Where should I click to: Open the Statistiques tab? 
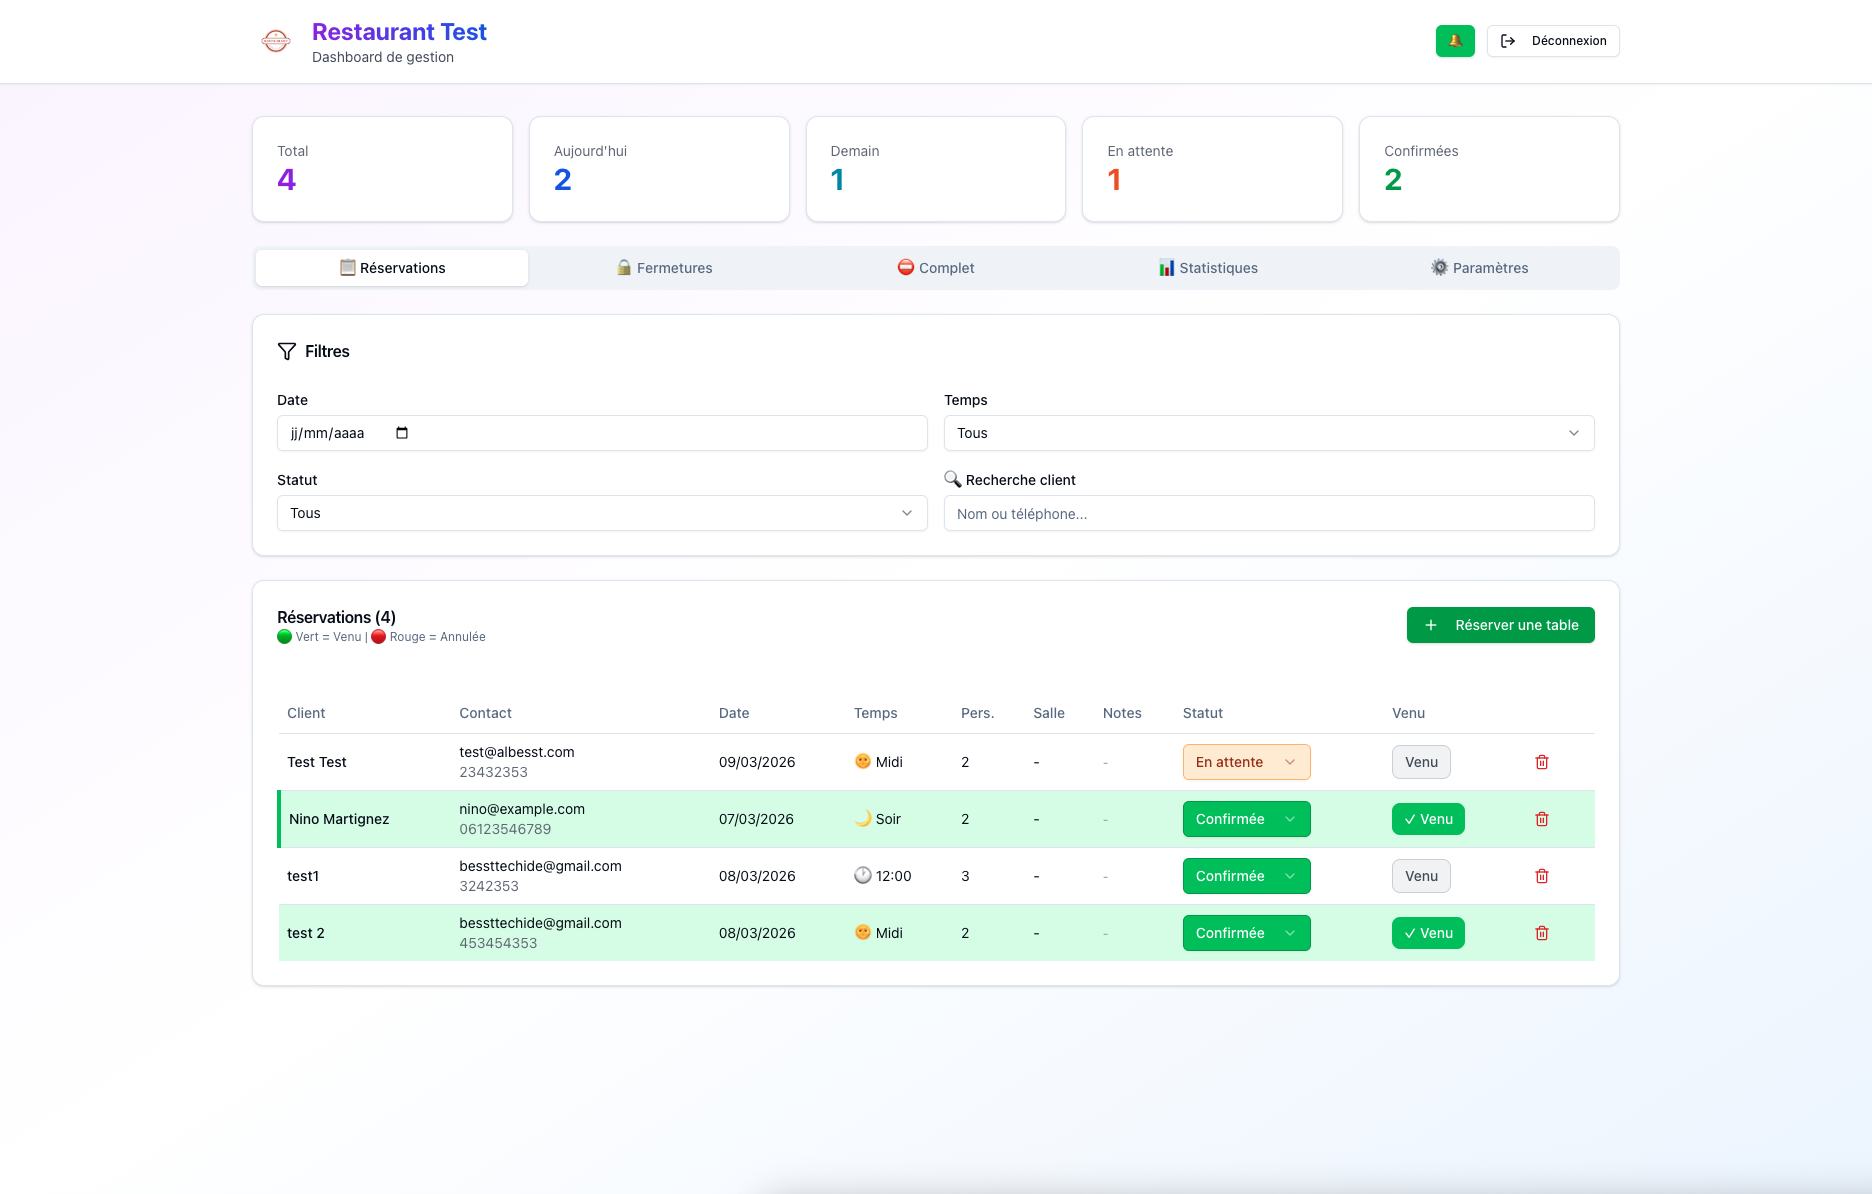point(1208,268)
